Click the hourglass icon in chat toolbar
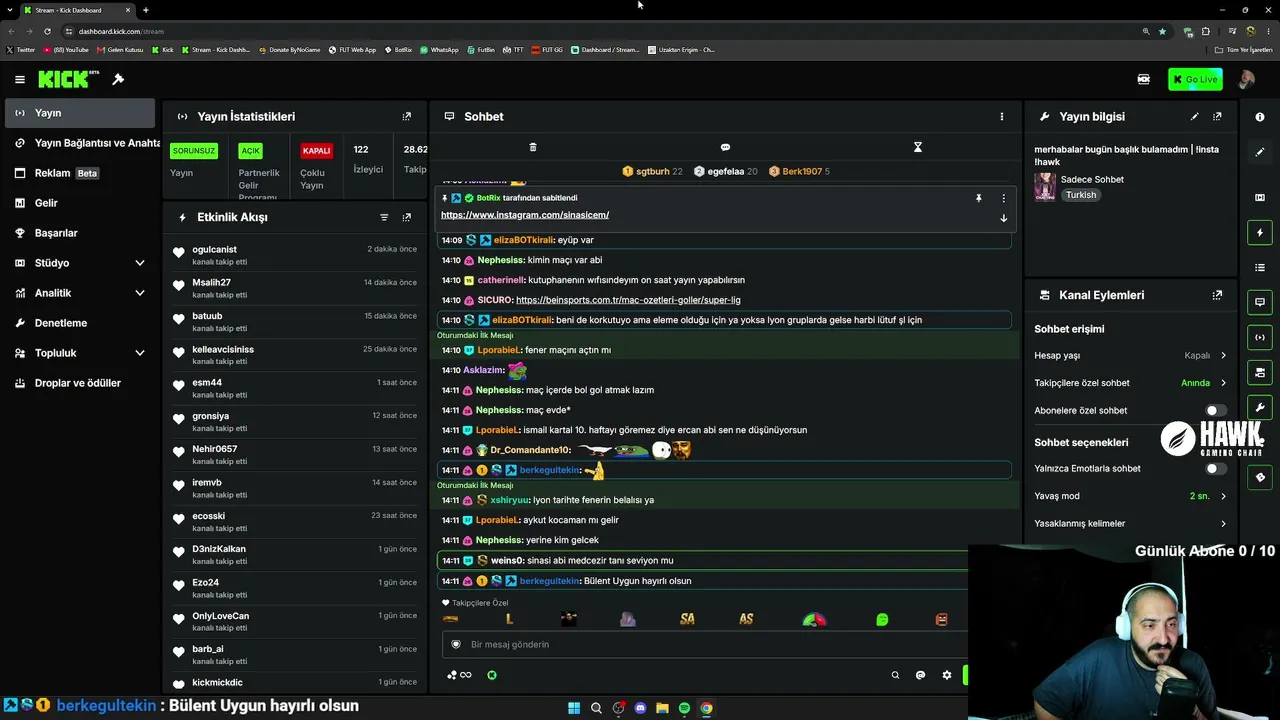1280x720 pixels. 917,147
